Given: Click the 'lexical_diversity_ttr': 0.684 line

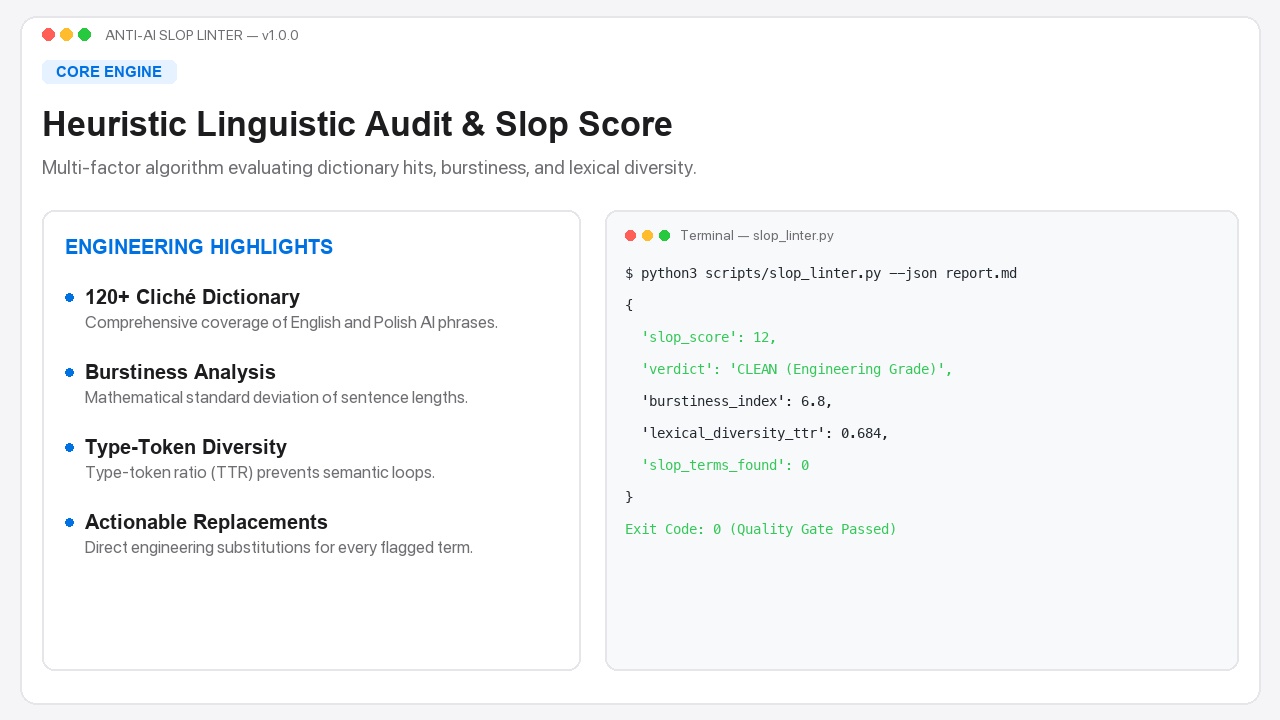Looking at the screenshot, I should 765,433.
